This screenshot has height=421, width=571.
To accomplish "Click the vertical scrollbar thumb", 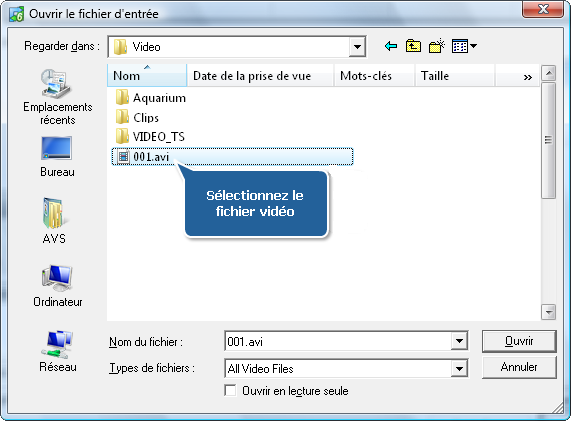I will (548, 140).
